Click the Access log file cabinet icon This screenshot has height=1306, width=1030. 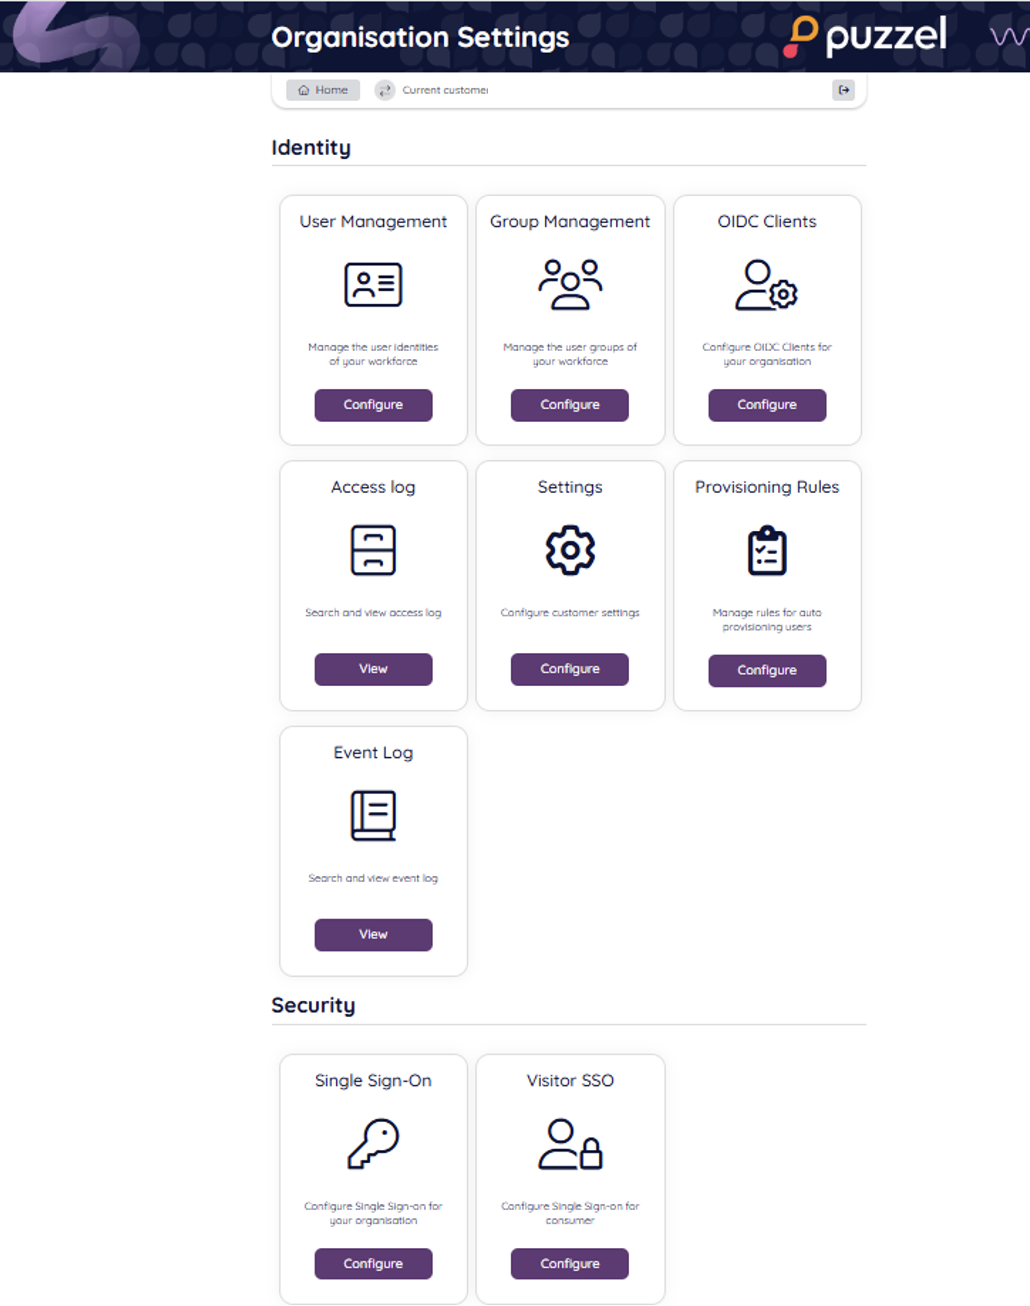pyautogui.click(x=373, y=550)
